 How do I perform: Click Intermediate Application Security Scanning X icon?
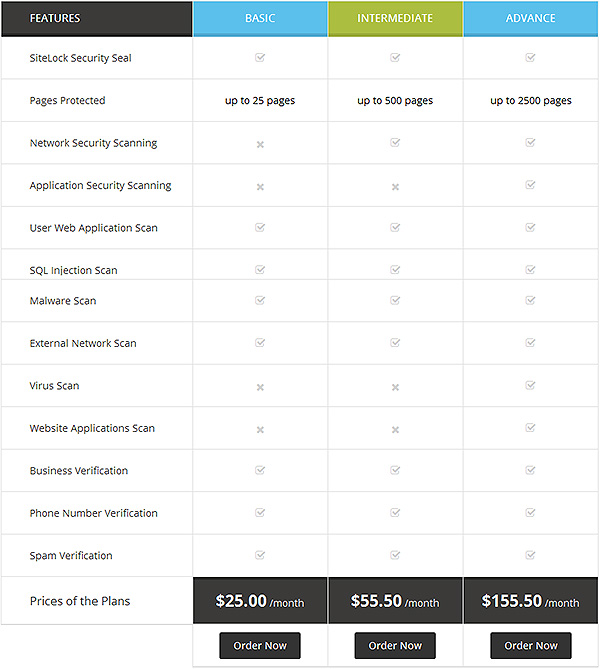point(395,187)
